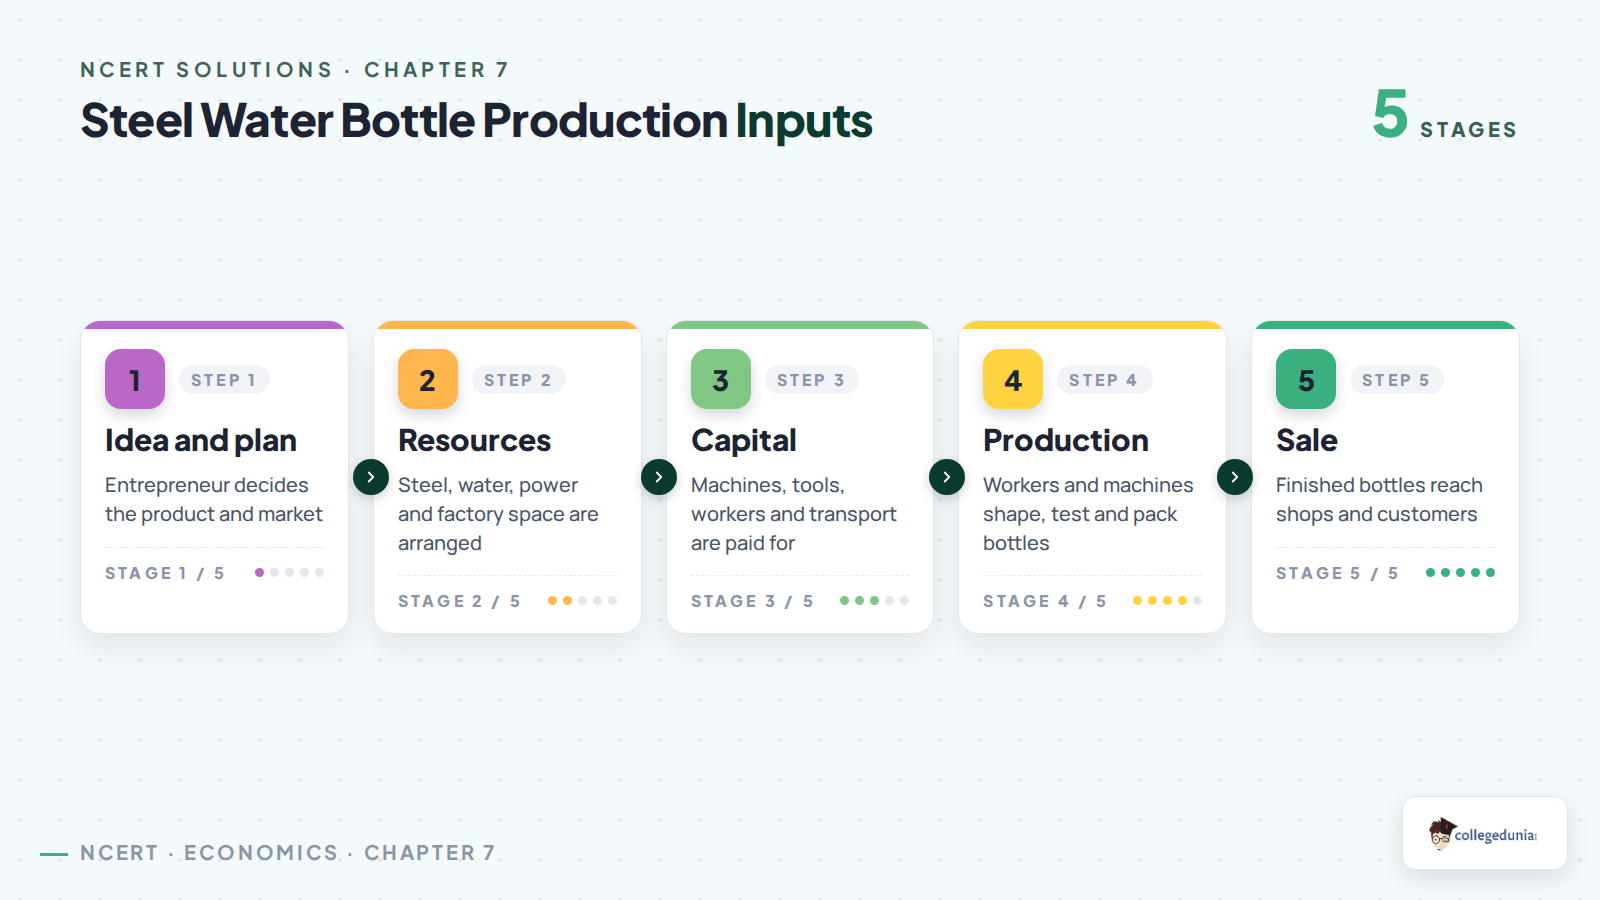This screenshot has width=1600, height=900.
Task: Click the 'Capital' card heading
Action: pos(744,441)
